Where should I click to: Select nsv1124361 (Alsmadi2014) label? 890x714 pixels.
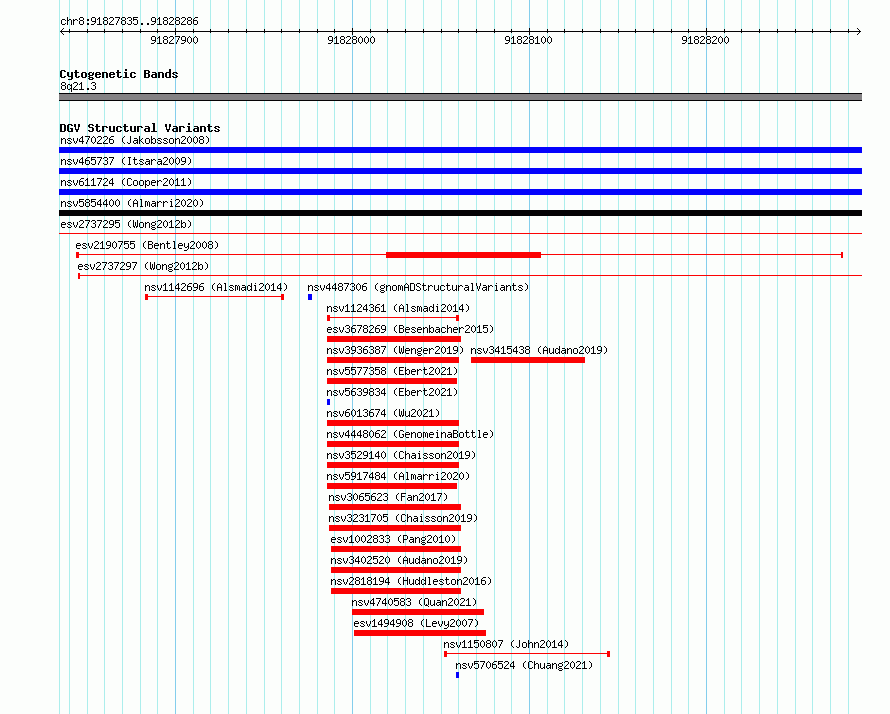[398, 308]
